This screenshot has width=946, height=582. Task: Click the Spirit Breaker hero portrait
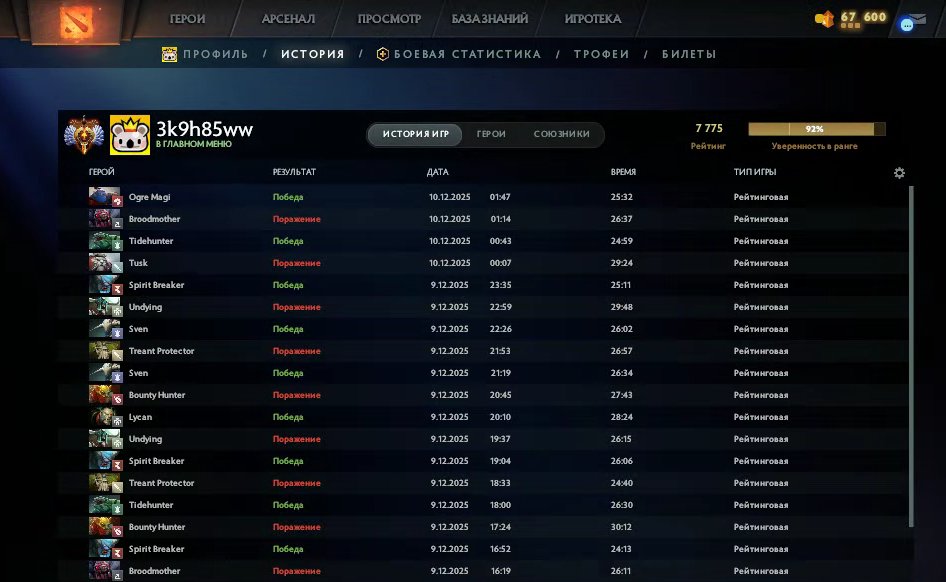pos(105,284)
